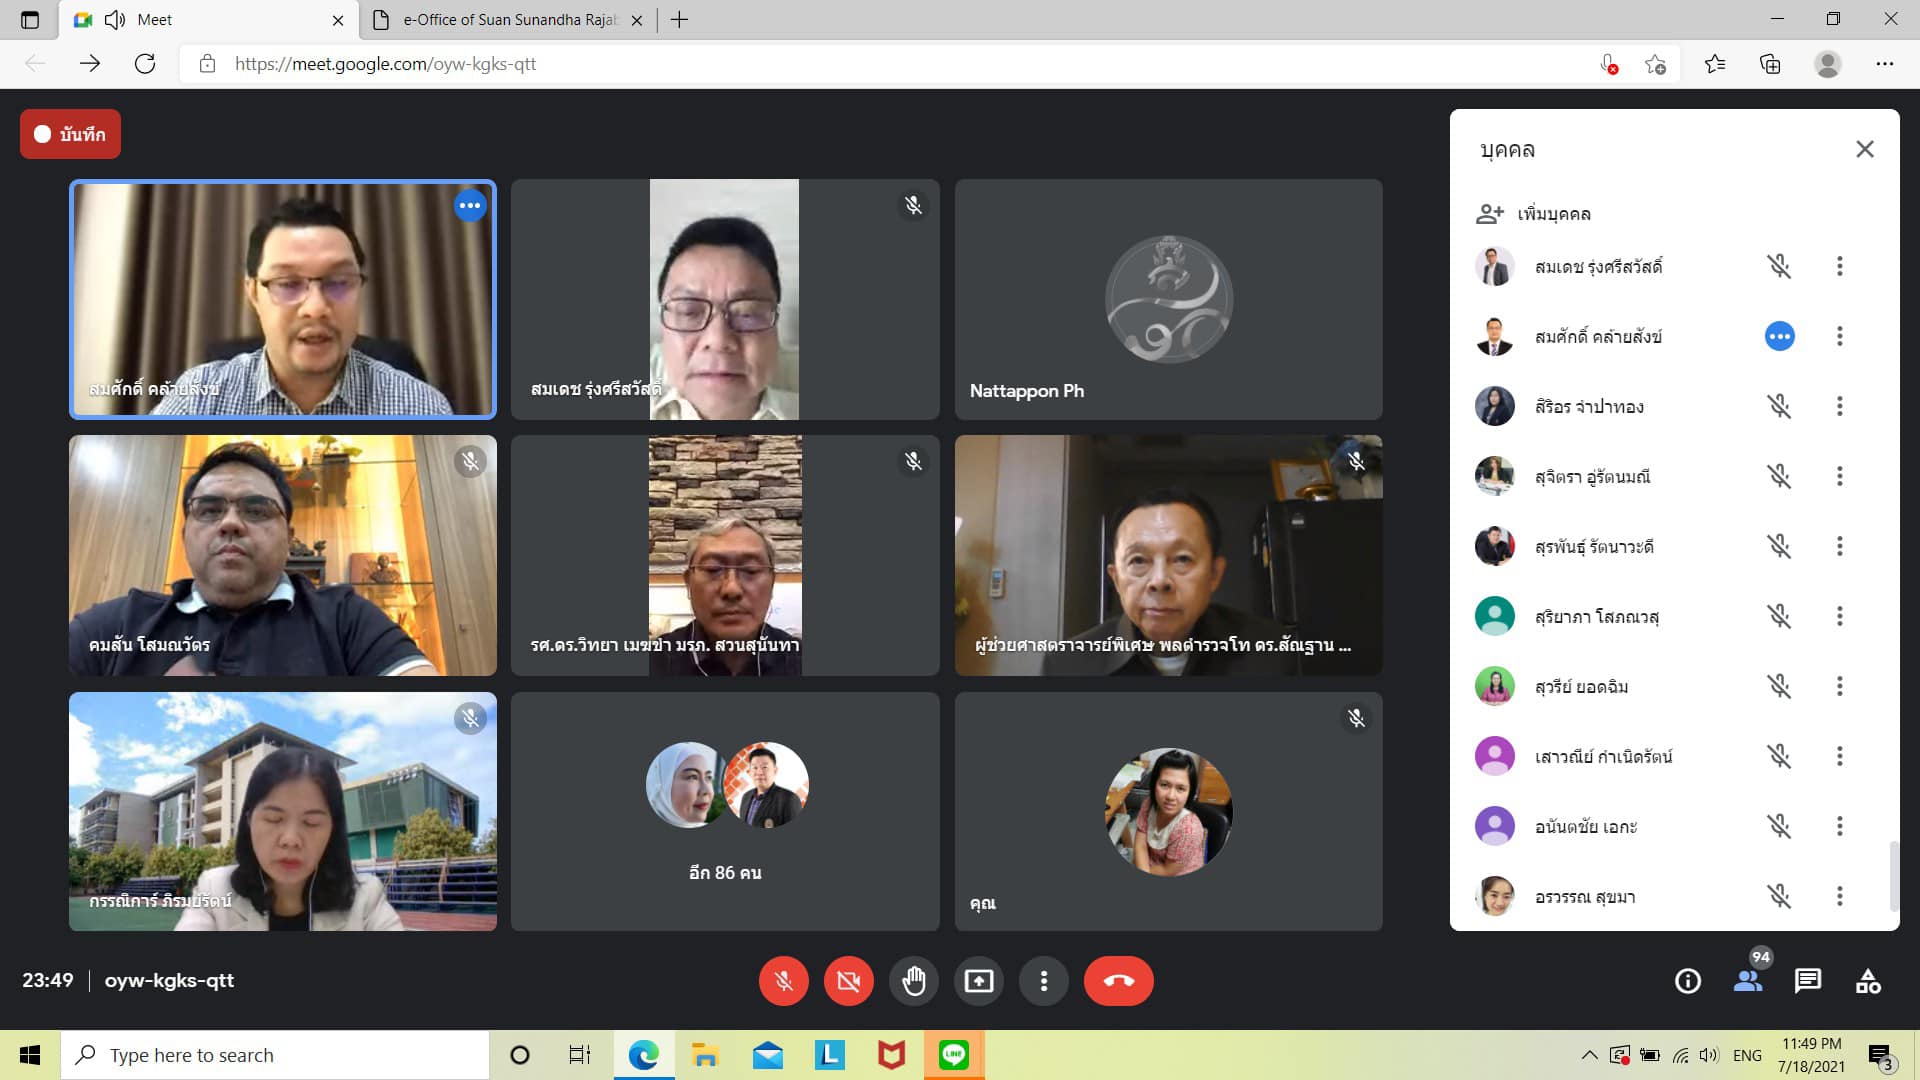Click the red leave call button
This screenshot has height=1080, width=1920.
tap(1118, 981)
